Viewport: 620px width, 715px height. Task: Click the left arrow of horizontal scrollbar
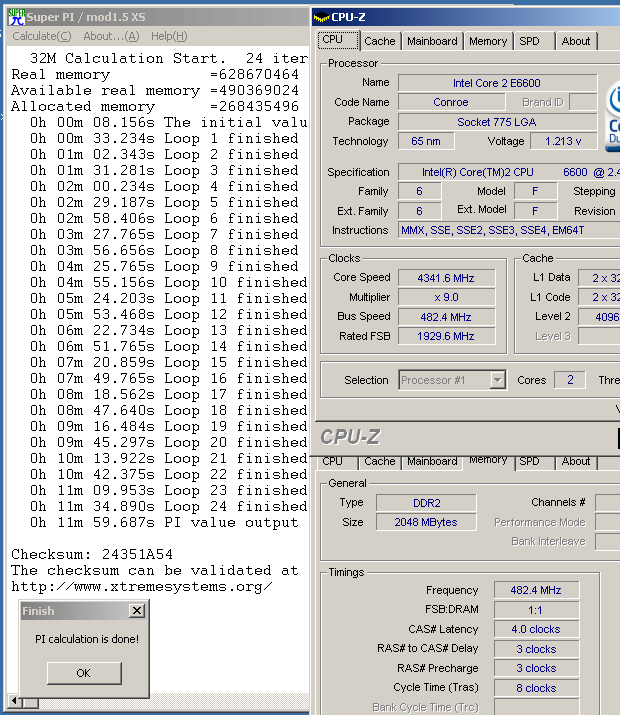click(x=15, y=701)
